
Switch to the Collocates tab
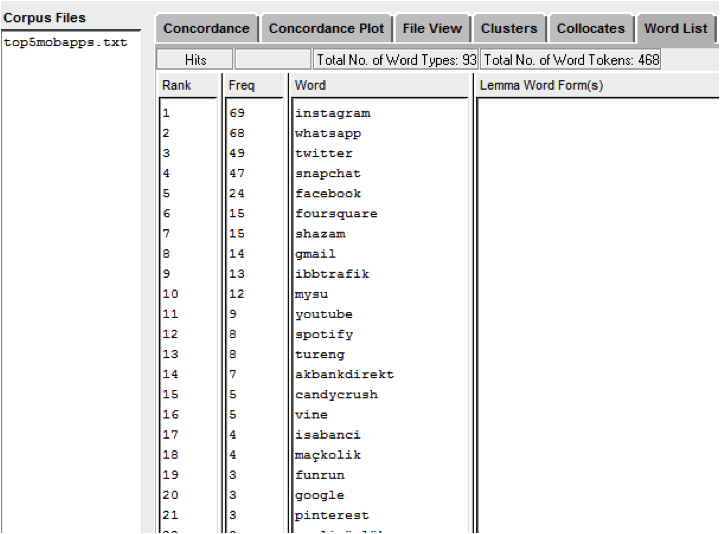(x=590, y=28)
